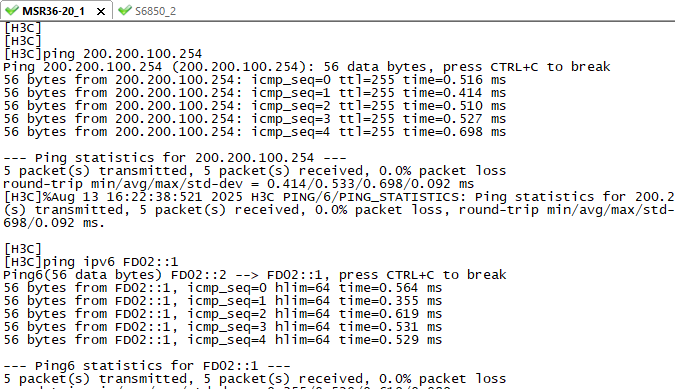Click the PING_STATISTICS log message line
Image resolution: width=675 pixels, height=389 pixels.
click(x=339, y=197)
